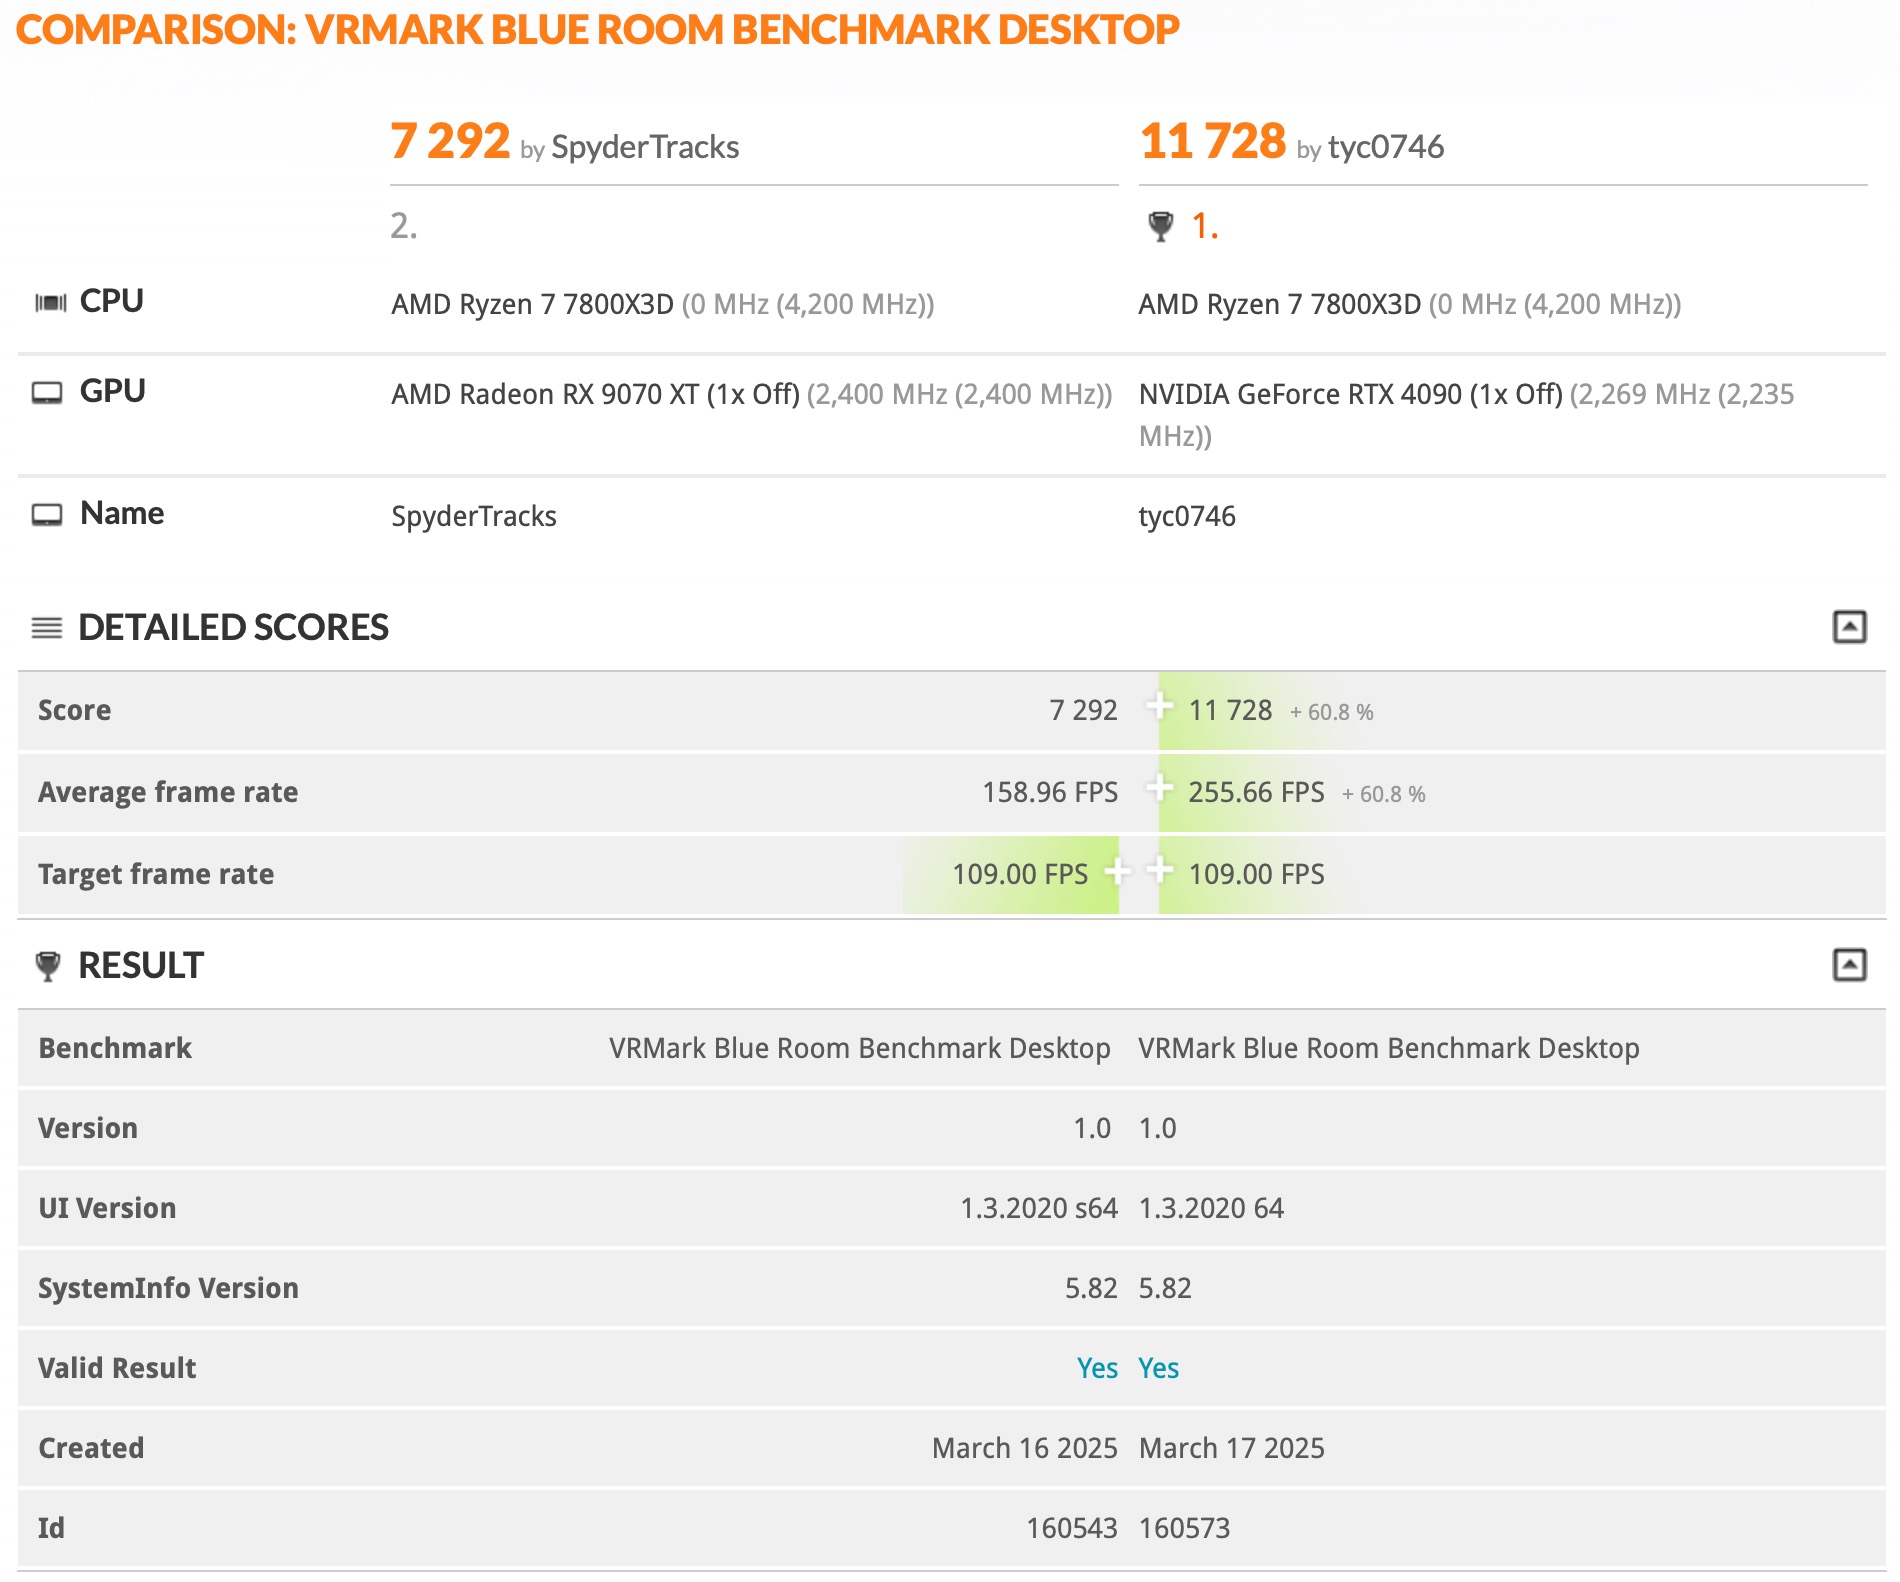Click UI Version 1.3.2020 64

(x=1211, y=1208)
